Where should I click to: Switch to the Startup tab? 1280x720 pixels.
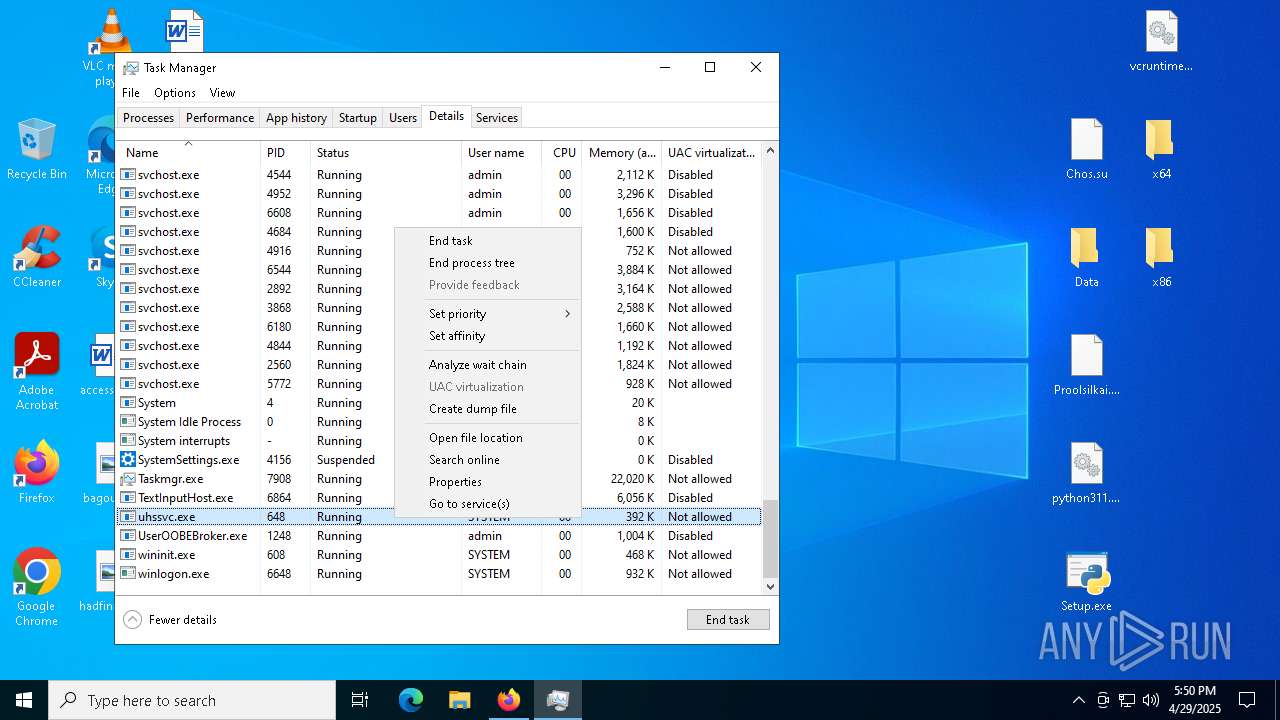tap(357, 118)
